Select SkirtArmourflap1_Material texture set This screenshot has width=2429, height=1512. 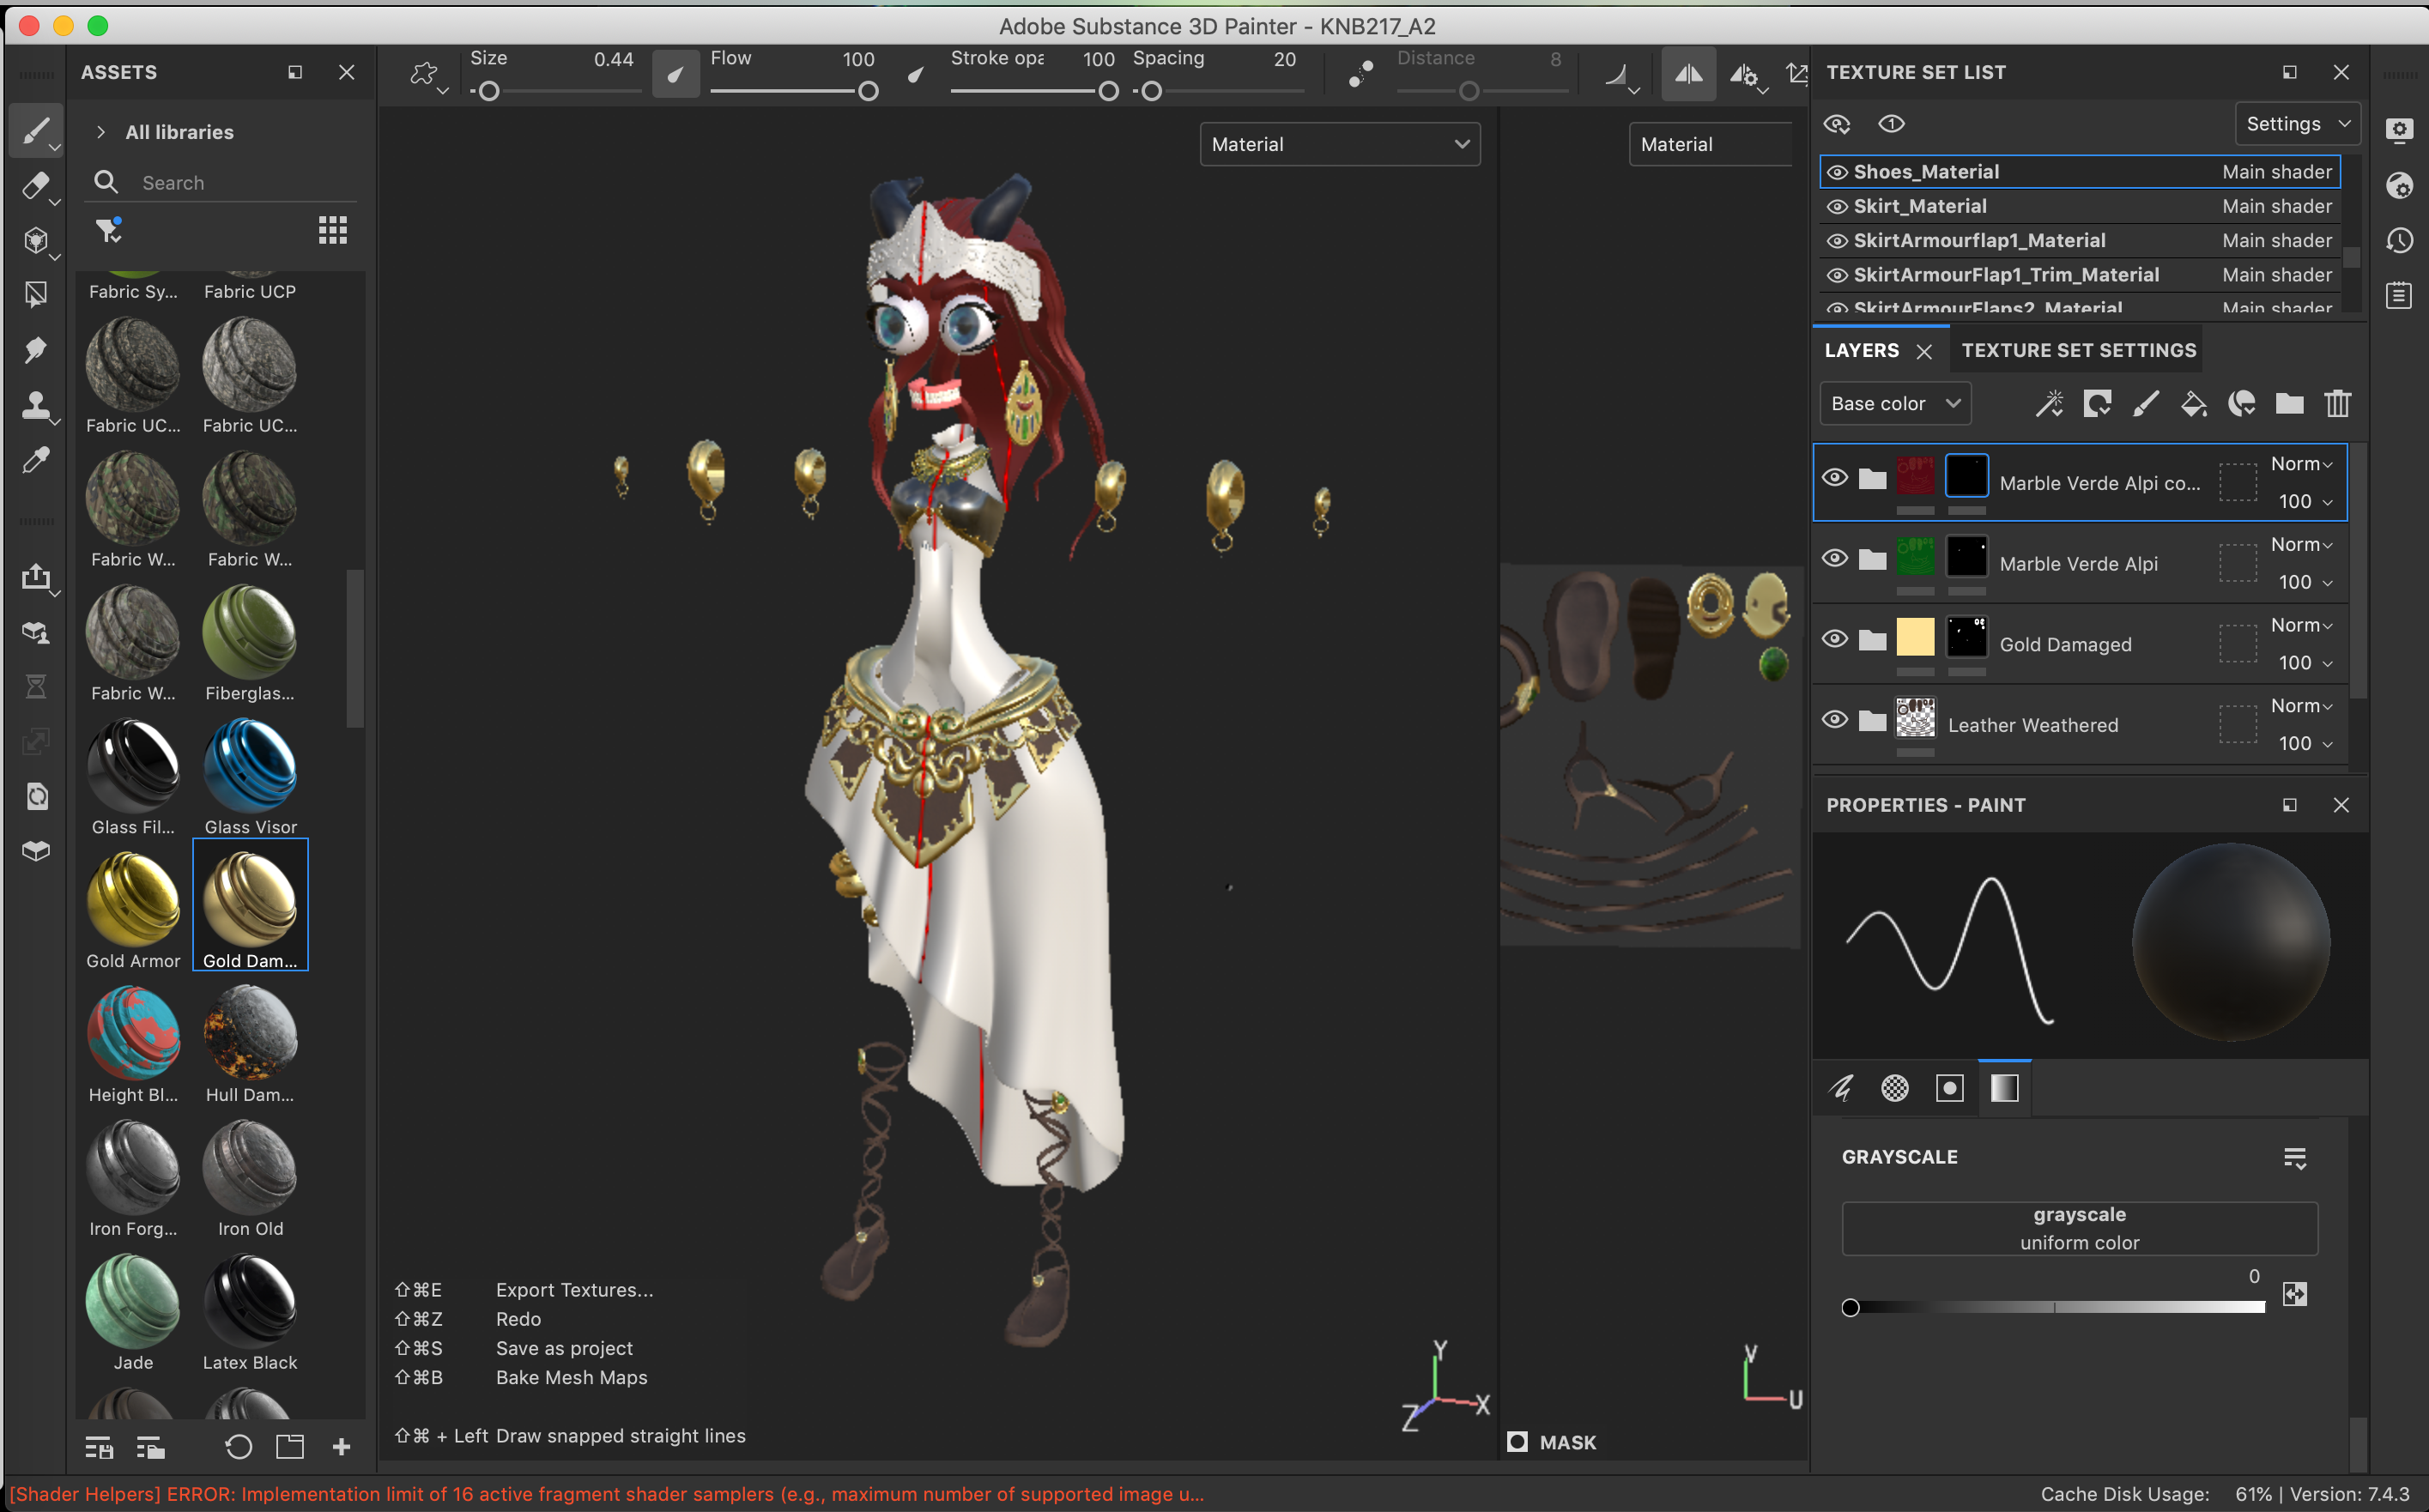(1979, 241)
